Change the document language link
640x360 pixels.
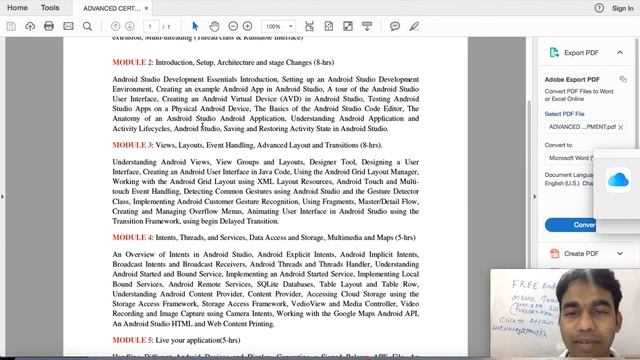(588, 183)
